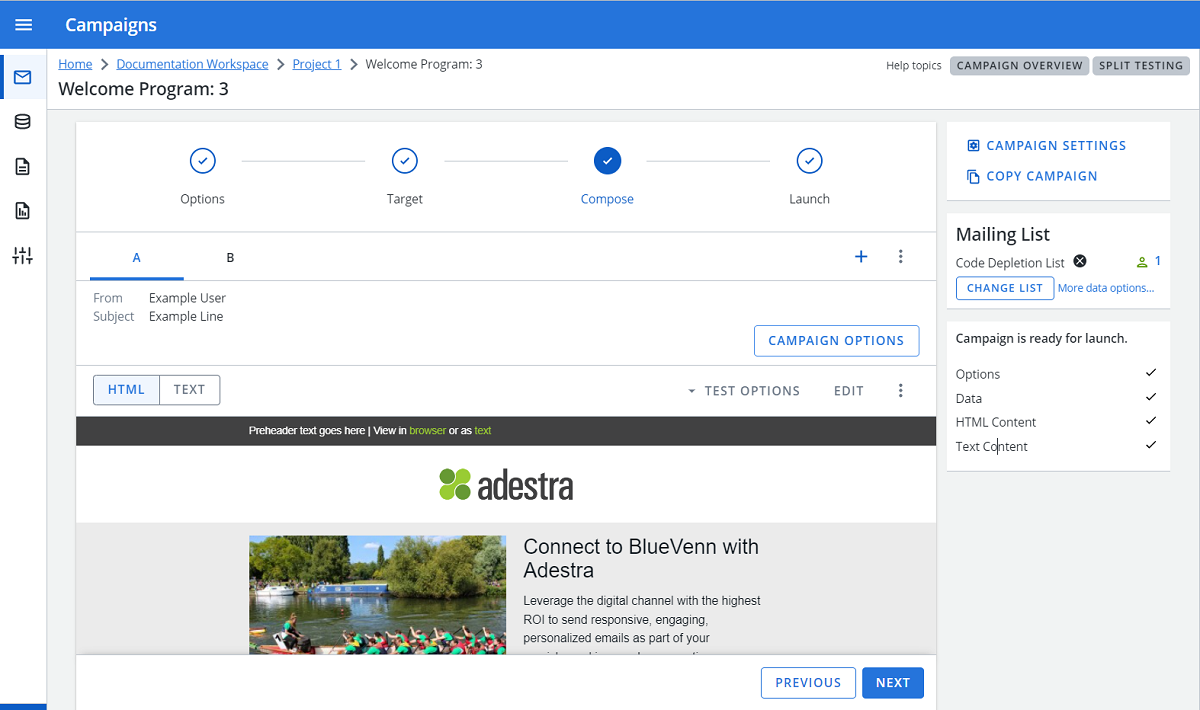This screenshot has width=1200, height=710.
Task: Go to the Options step circle
Action: tap(202, 160)
